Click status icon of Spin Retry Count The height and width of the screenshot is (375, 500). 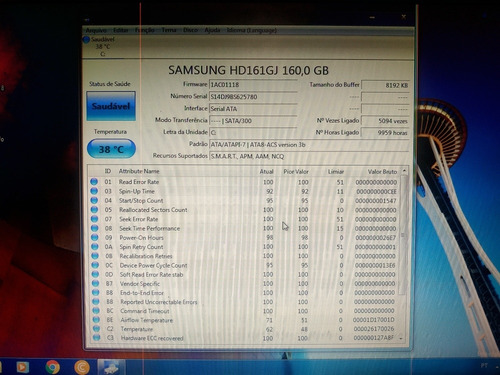(95, 247)
